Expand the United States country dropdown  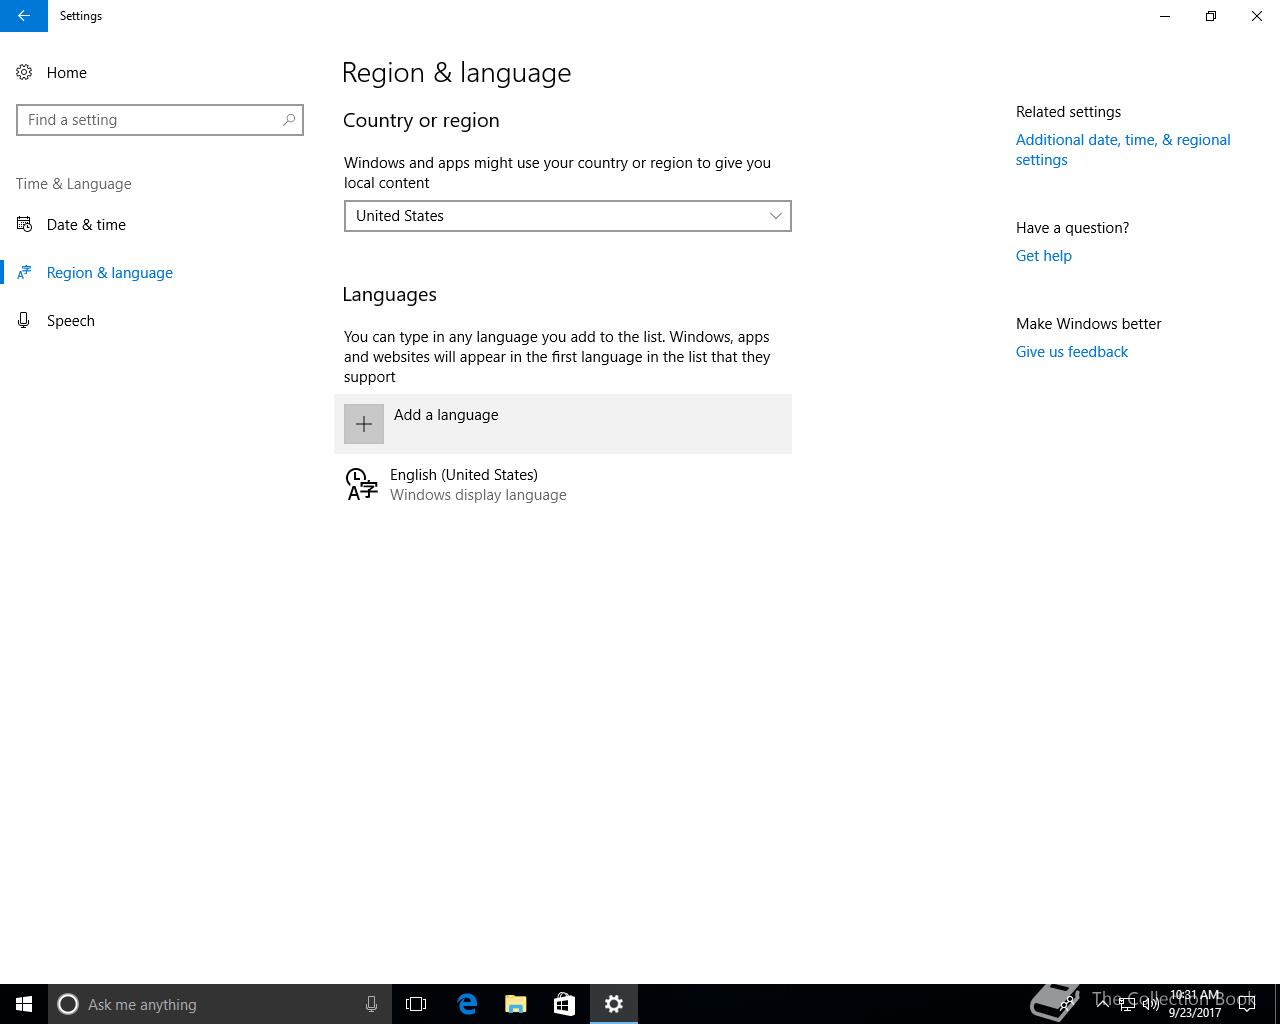(x=568, y=216)
